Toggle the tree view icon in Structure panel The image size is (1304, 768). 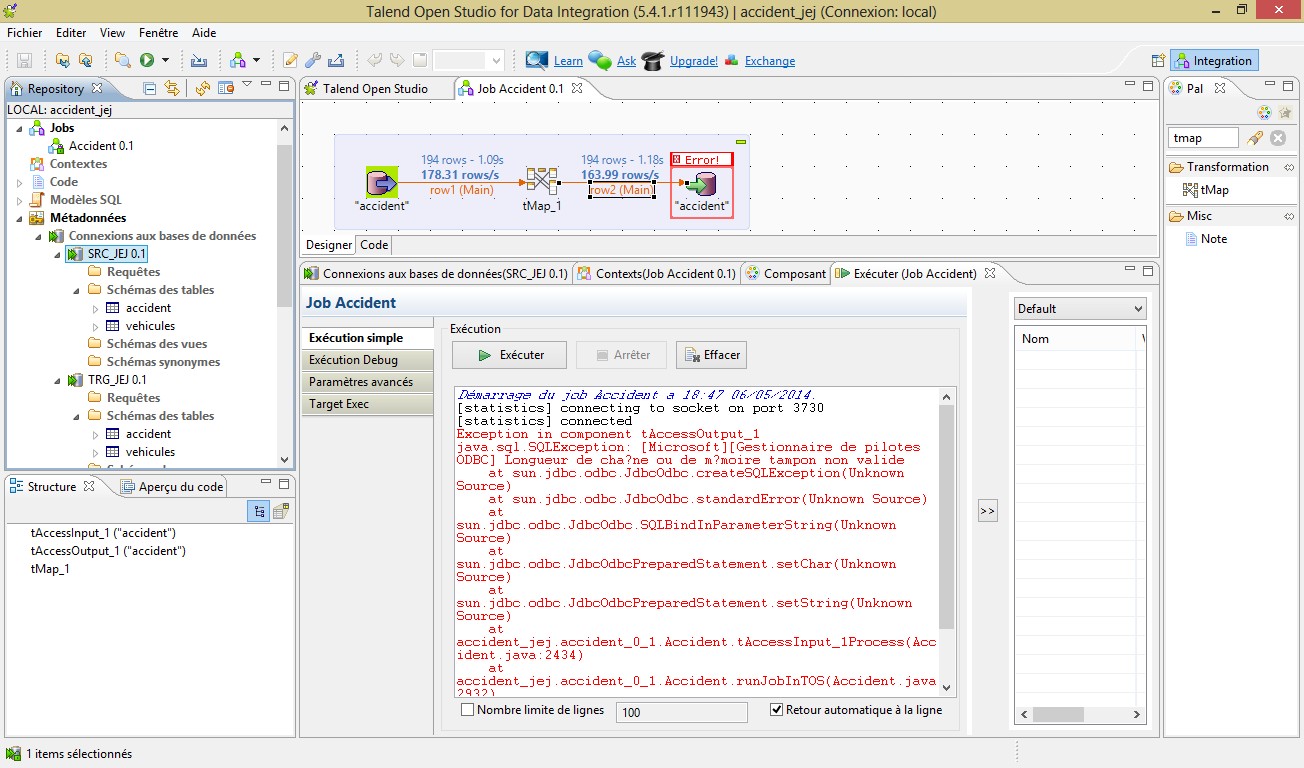pos(260,511)
